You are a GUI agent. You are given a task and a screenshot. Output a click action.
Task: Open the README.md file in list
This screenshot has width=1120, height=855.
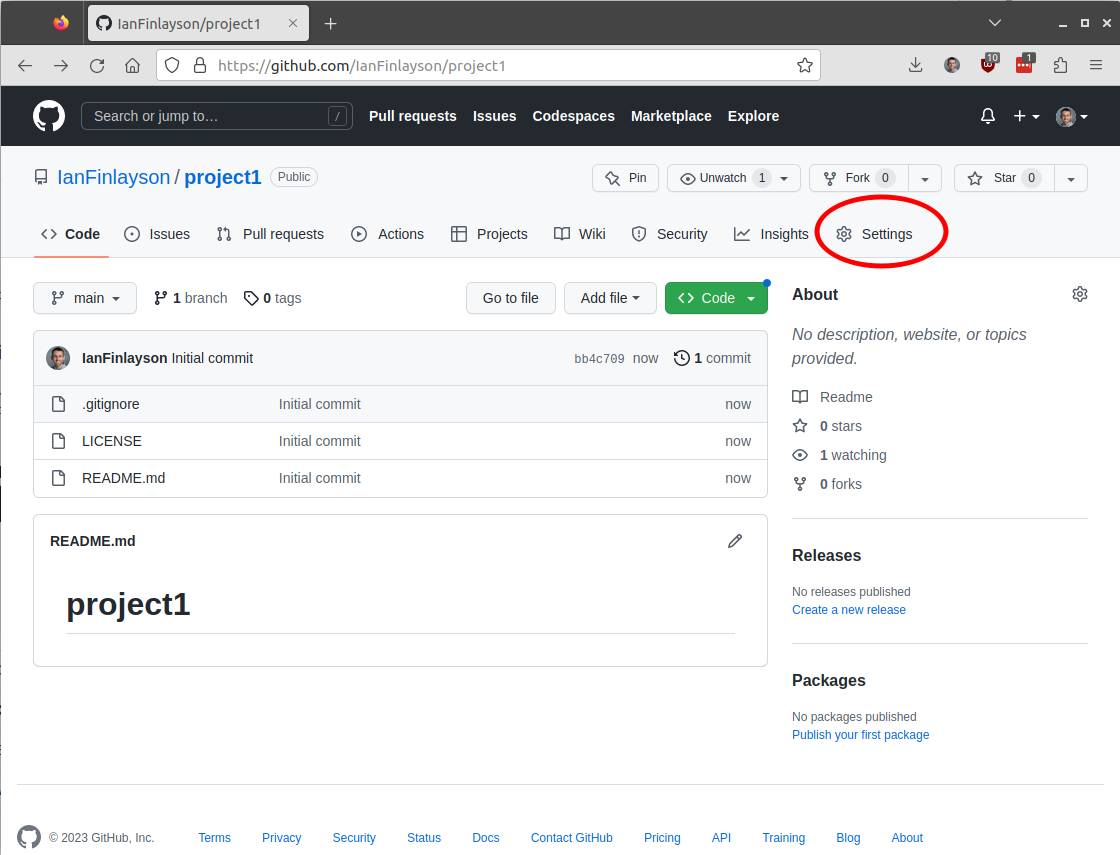click(124, 478)
